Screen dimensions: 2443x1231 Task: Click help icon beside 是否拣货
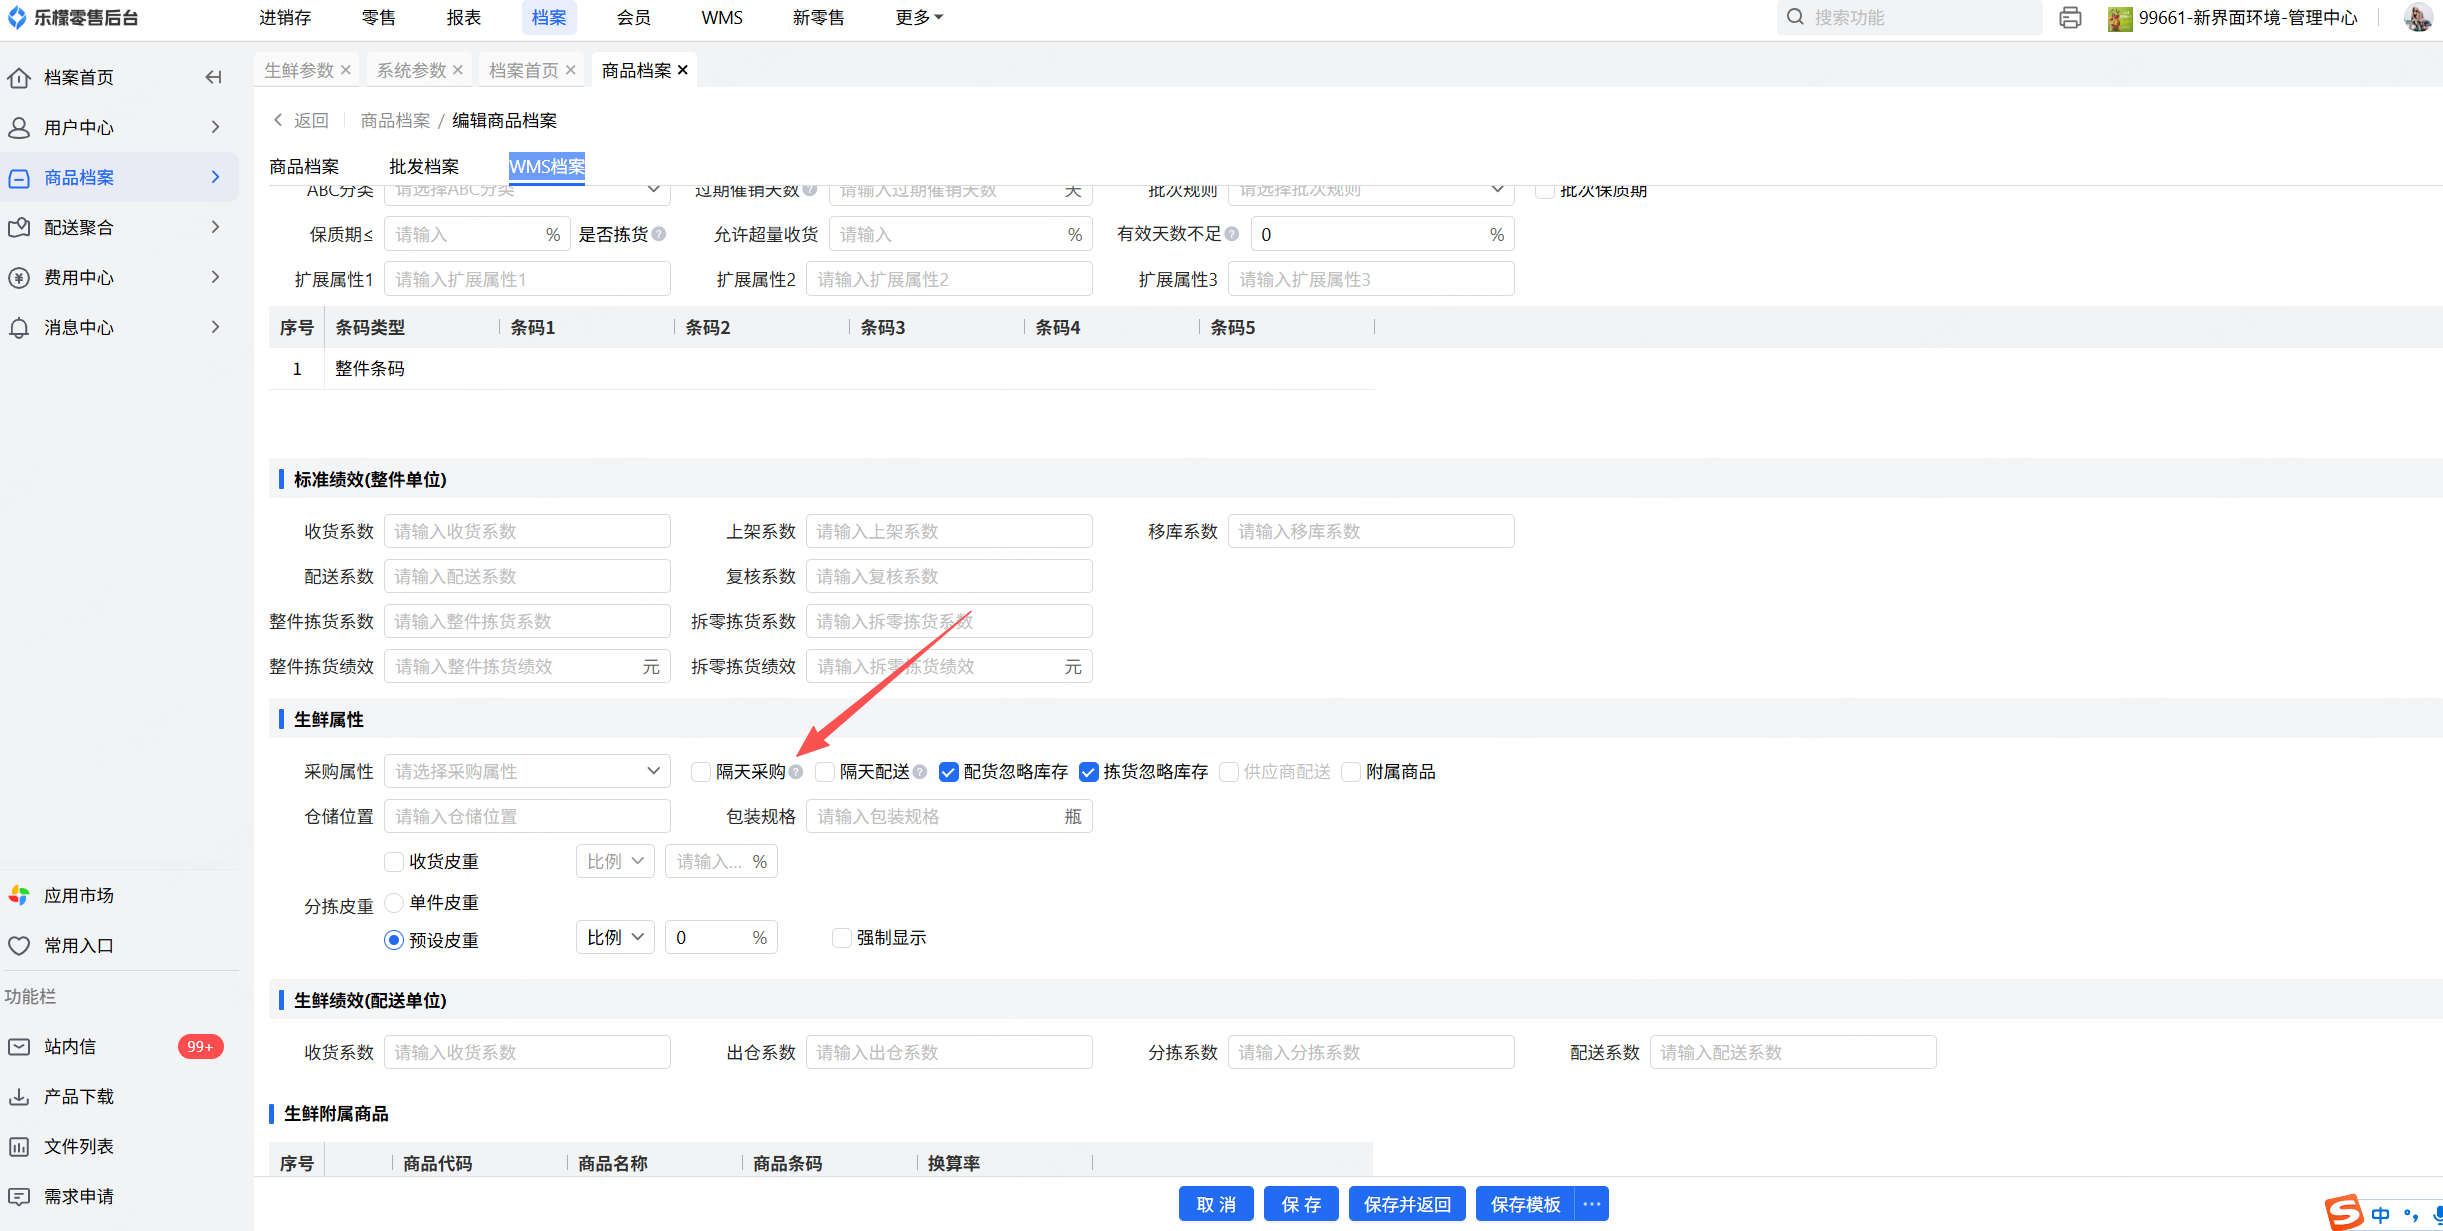[659, 234]
